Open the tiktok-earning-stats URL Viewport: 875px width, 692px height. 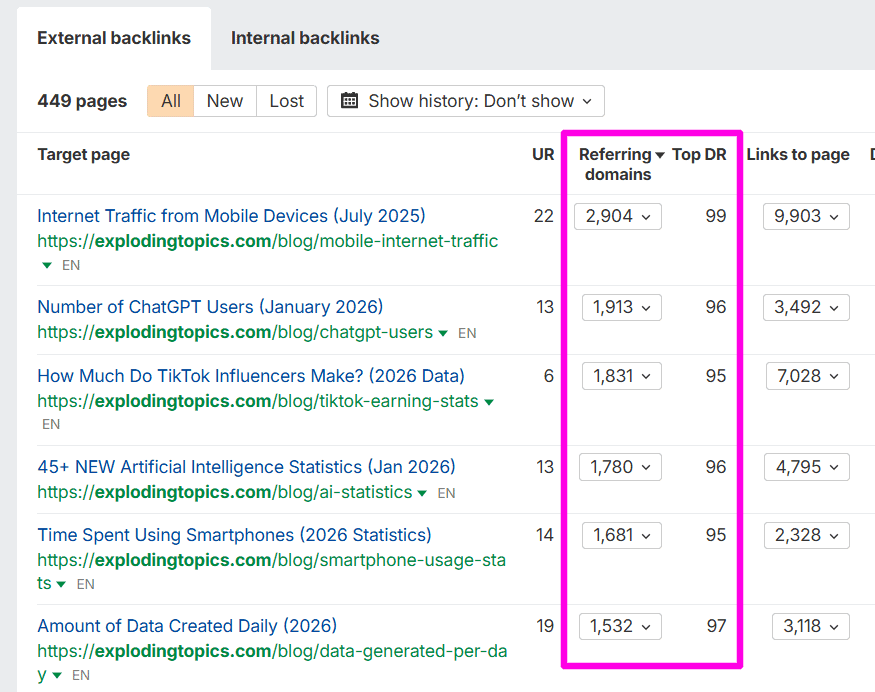[x=258, y=401]
